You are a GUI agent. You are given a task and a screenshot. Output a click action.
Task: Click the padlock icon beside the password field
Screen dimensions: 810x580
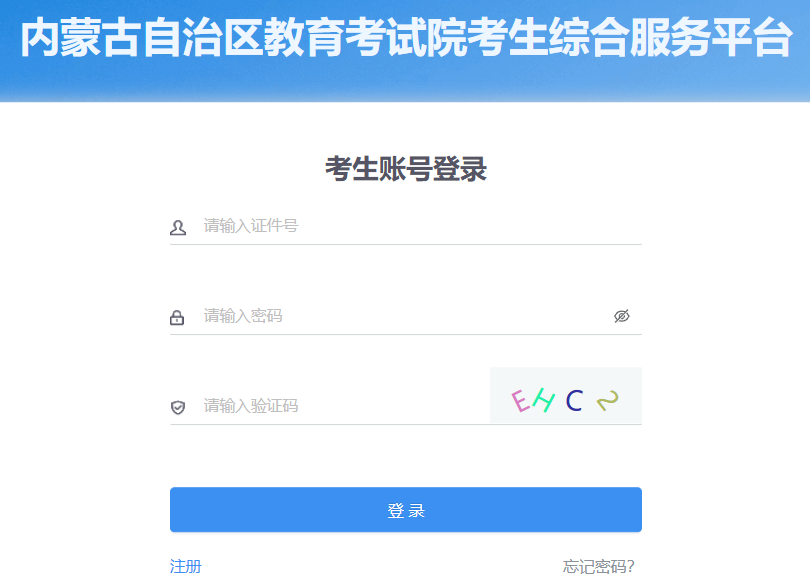tap(177, 317)
